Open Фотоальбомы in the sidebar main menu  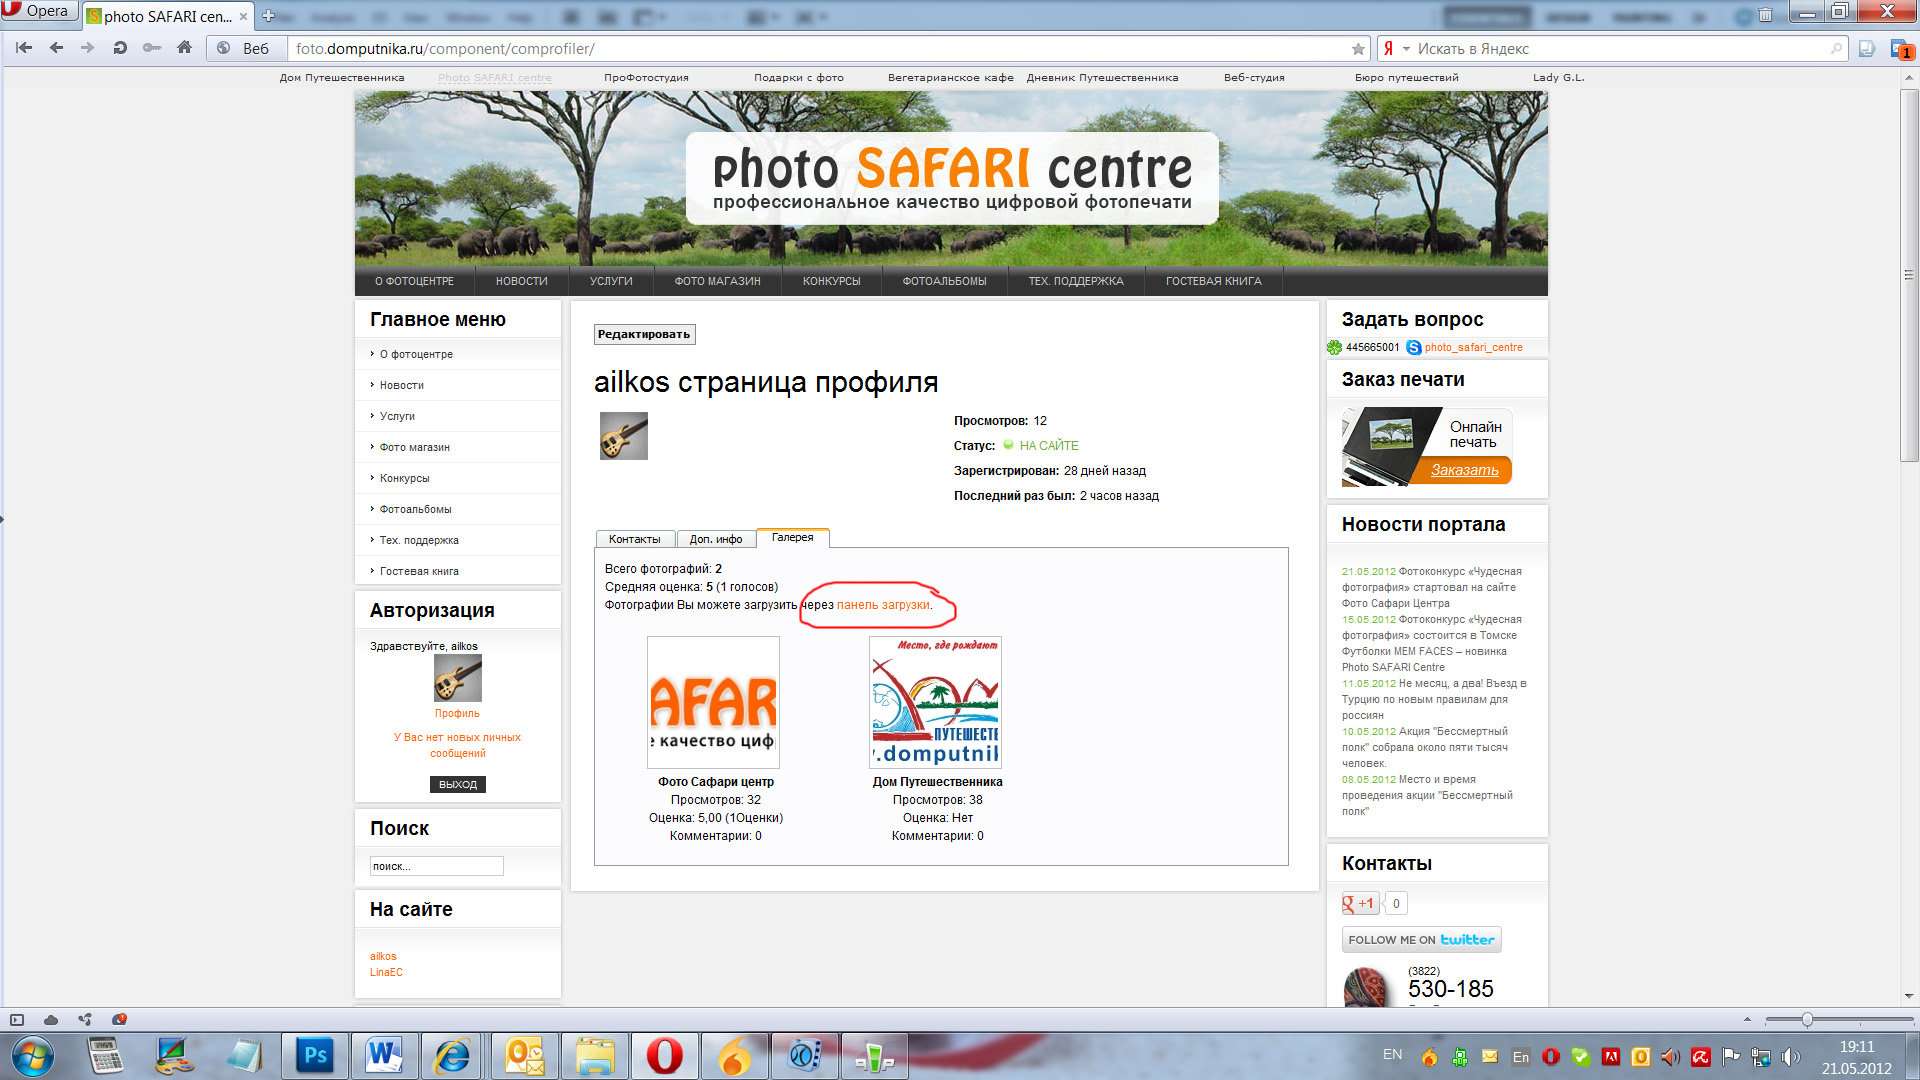pos(415,509)
